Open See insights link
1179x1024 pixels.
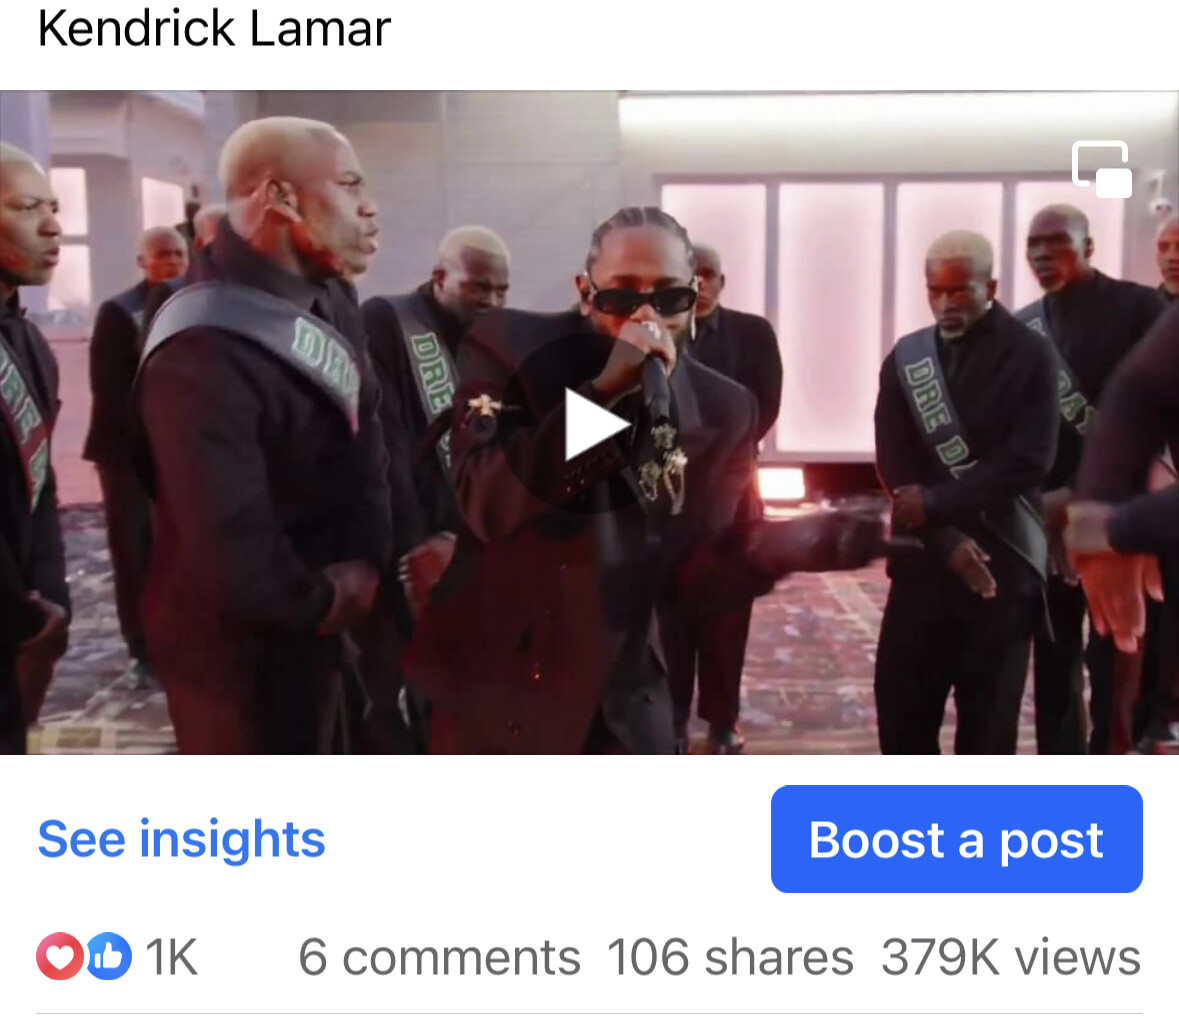tap(181, 839)
